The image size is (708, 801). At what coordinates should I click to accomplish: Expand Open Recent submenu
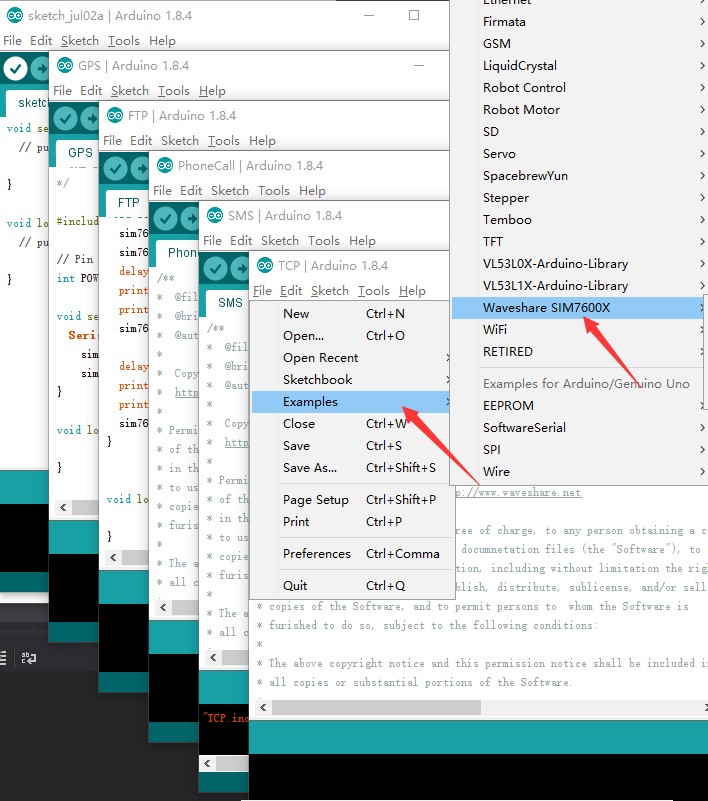pyautogui.click(x=350, y=358)
